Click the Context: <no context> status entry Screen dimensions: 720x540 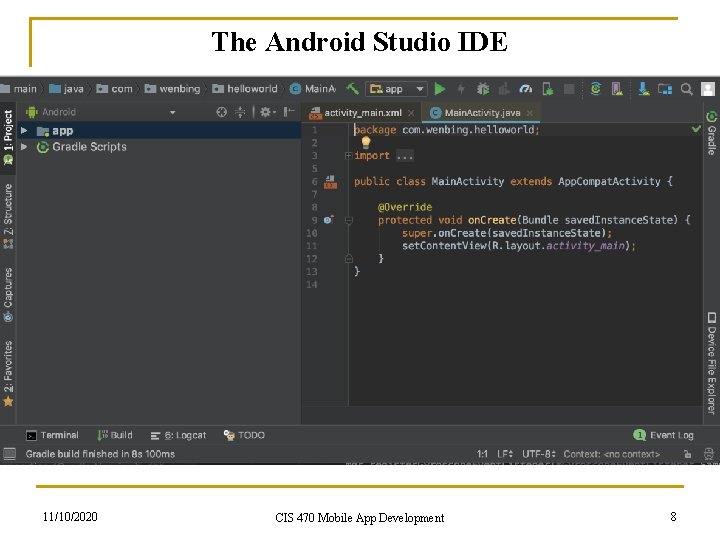pos(612,454)
